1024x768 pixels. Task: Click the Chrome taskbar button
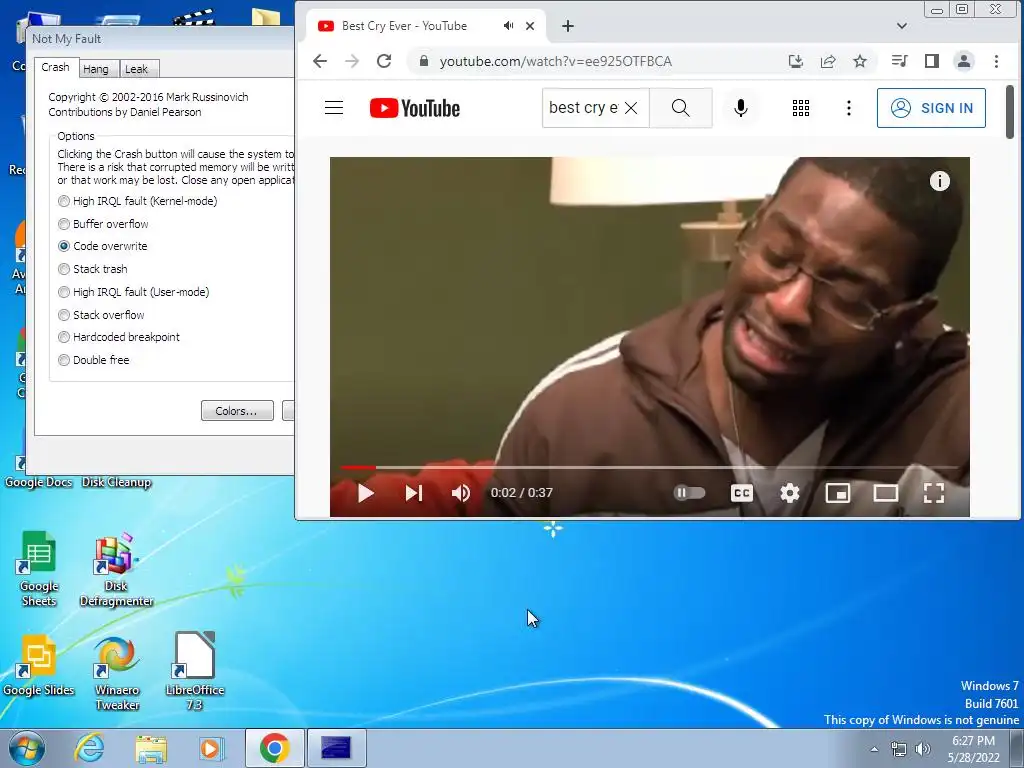274,748
